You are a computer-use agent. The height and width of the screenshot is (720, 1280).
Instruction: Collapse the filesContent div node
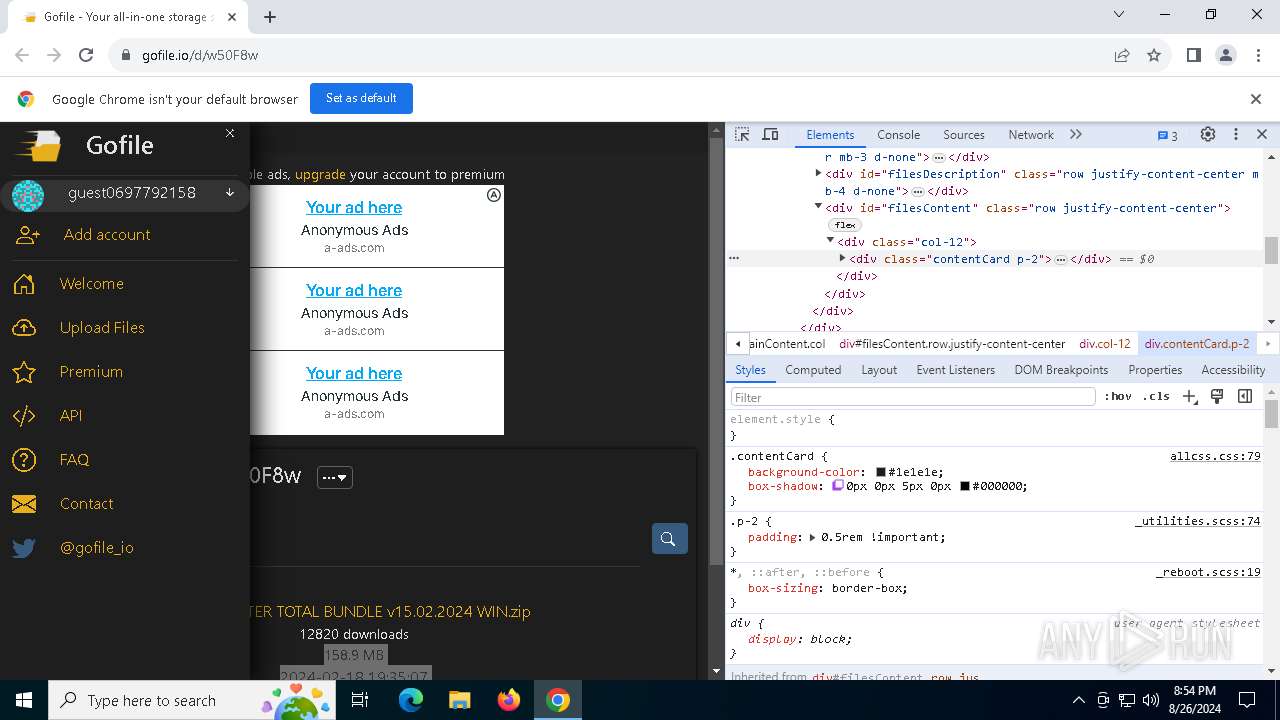click(819, 207)
